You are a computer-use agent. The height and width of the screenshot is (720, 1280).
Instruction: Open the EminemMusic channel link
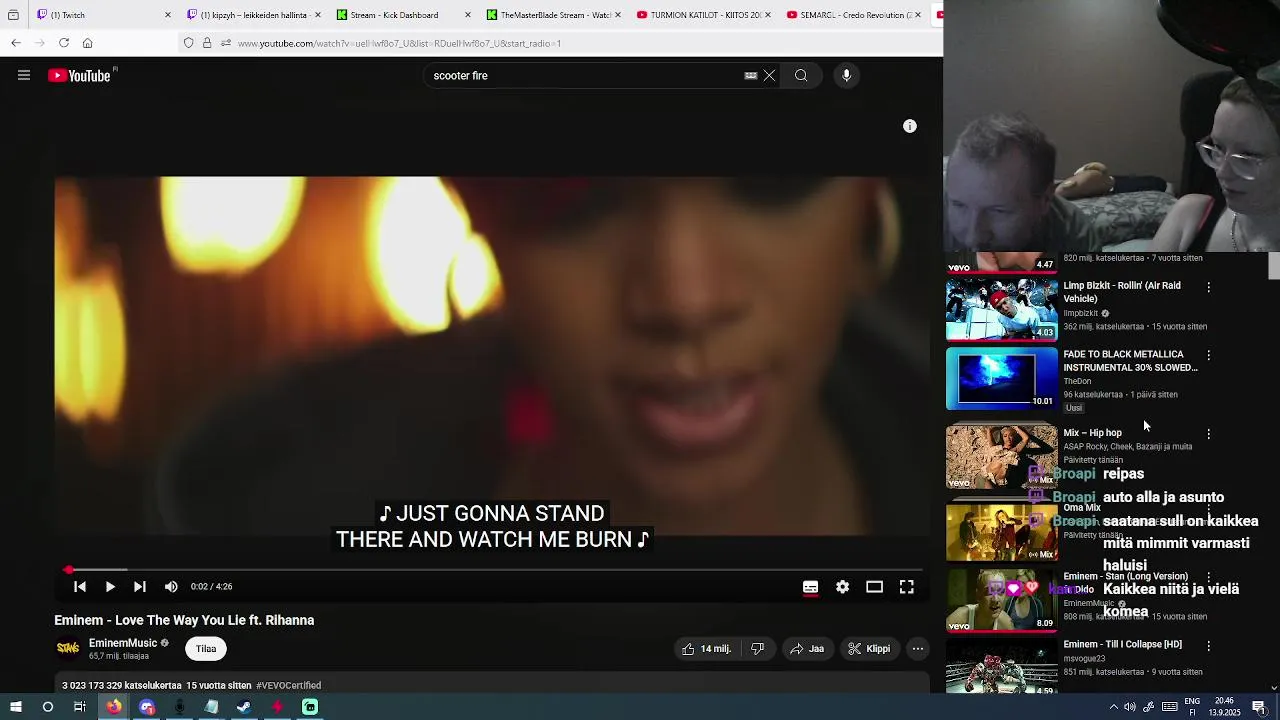pyautogui.click(x=123, y=643)
